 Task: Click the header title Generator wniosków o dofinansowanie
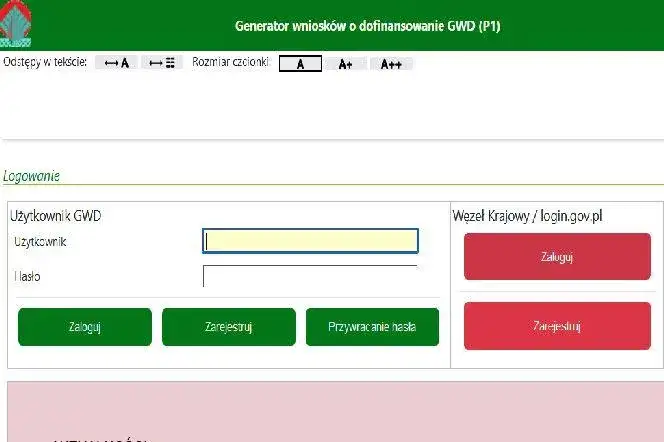[368, 26]
